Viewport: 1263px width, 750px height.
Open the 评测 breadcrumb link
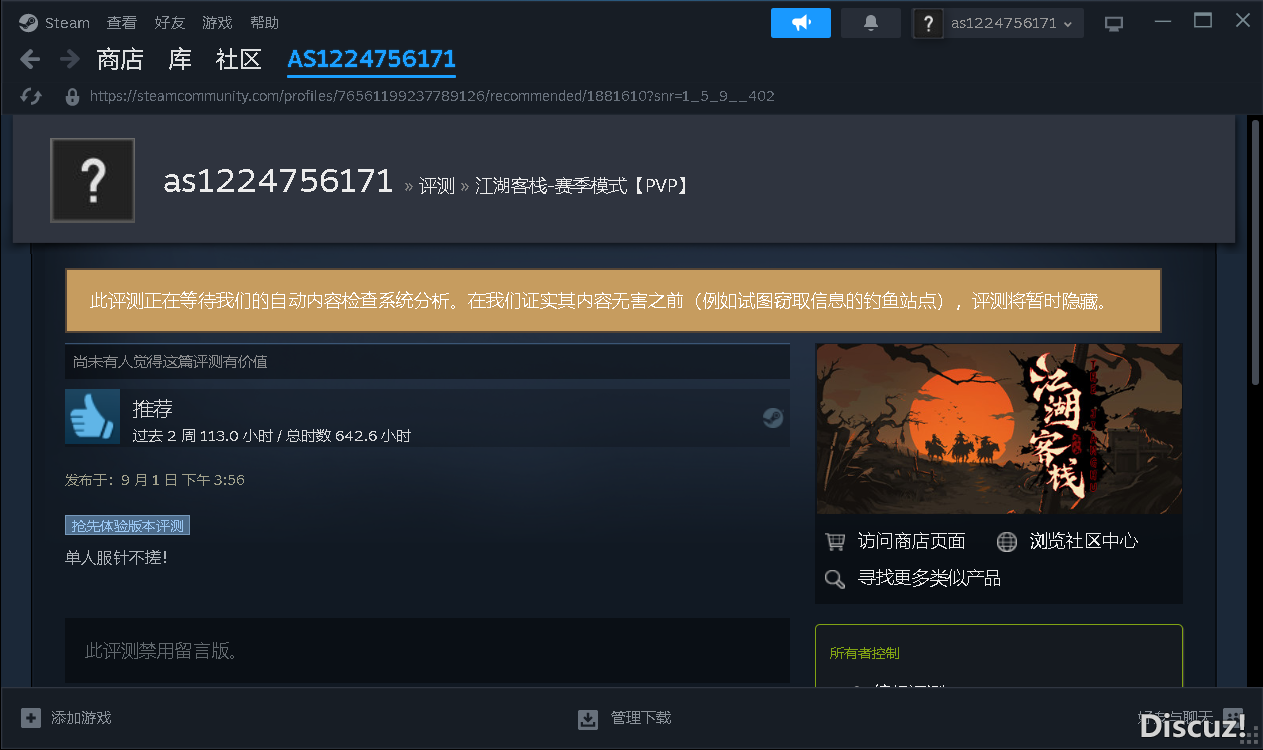click(x=437, y=186)
